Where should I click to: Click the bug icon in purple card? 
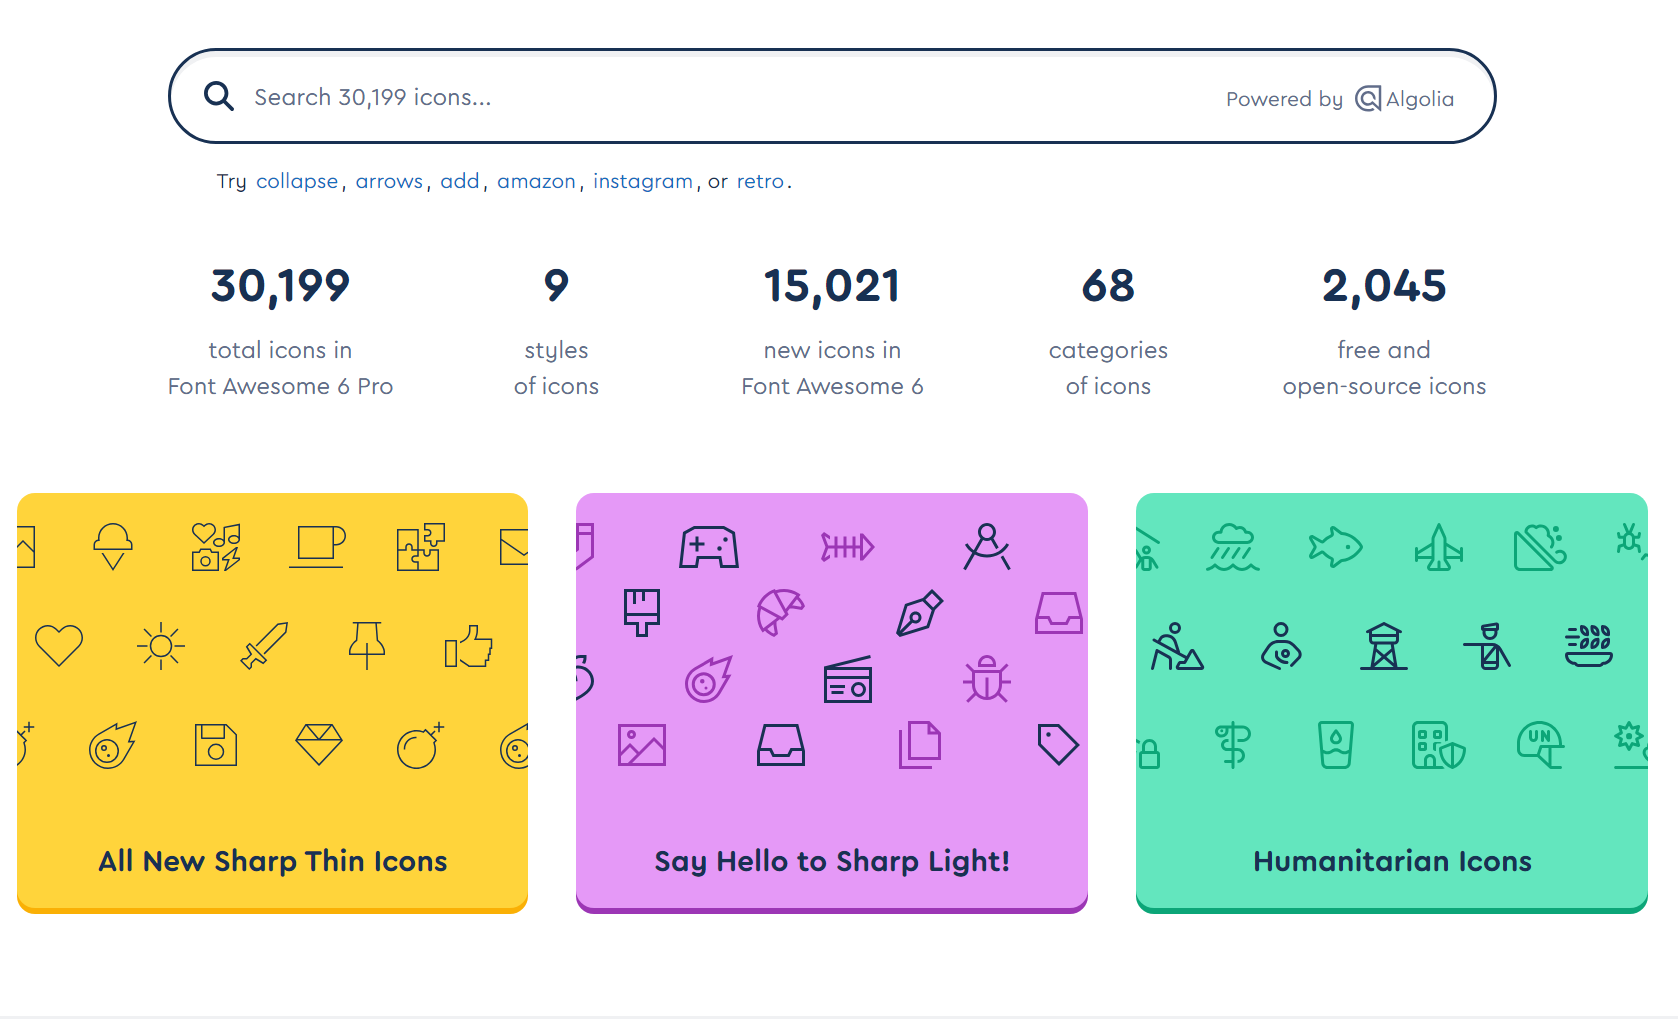[987, 679]
